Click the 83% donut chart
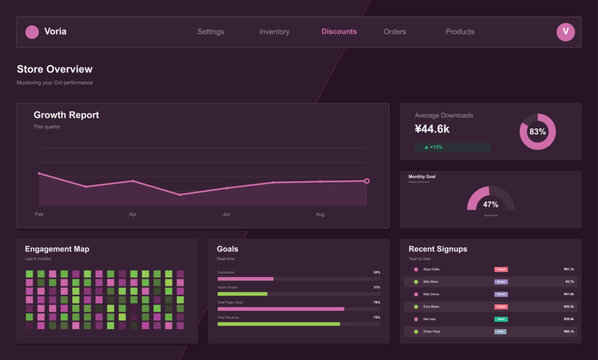Image resolution: width=598 pixels, height=360 pixels. pyautogui.click(x=537, y=132)
